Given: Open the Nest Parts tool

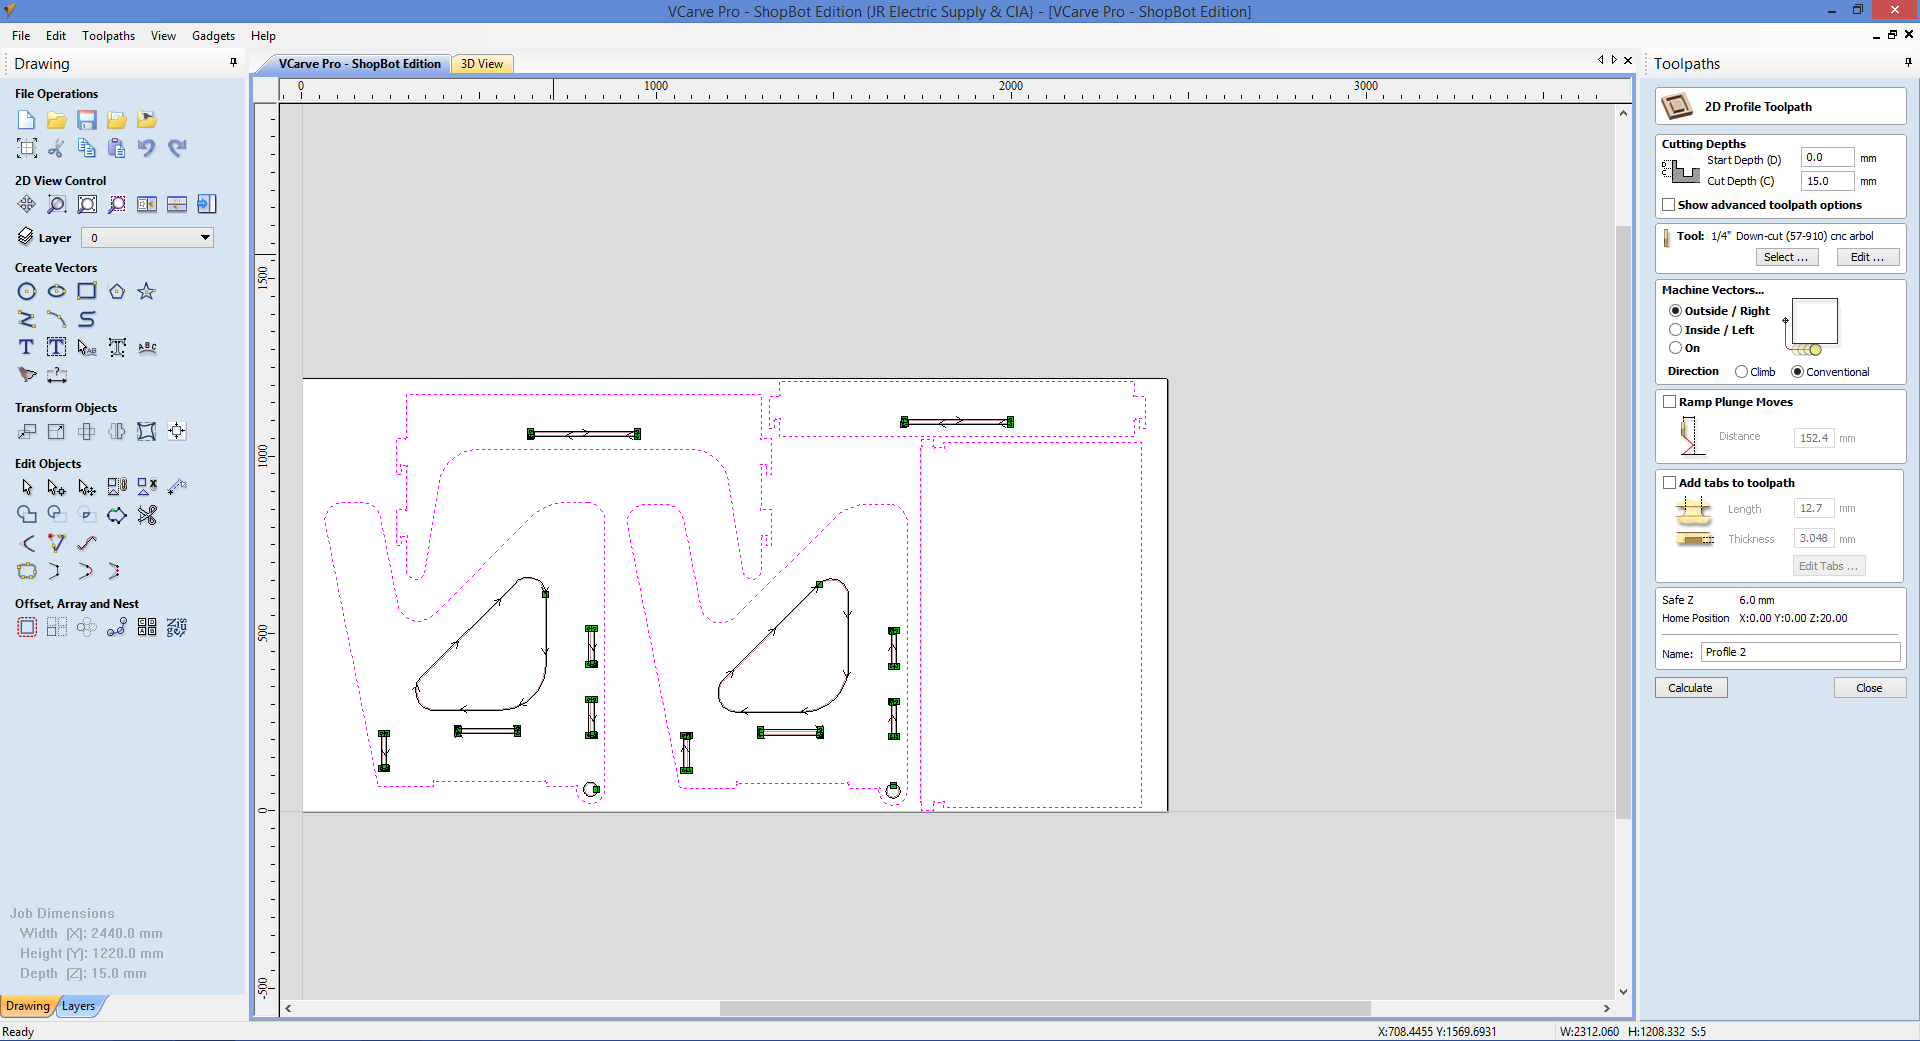Looking at the screenshot, I should point(177,627).
